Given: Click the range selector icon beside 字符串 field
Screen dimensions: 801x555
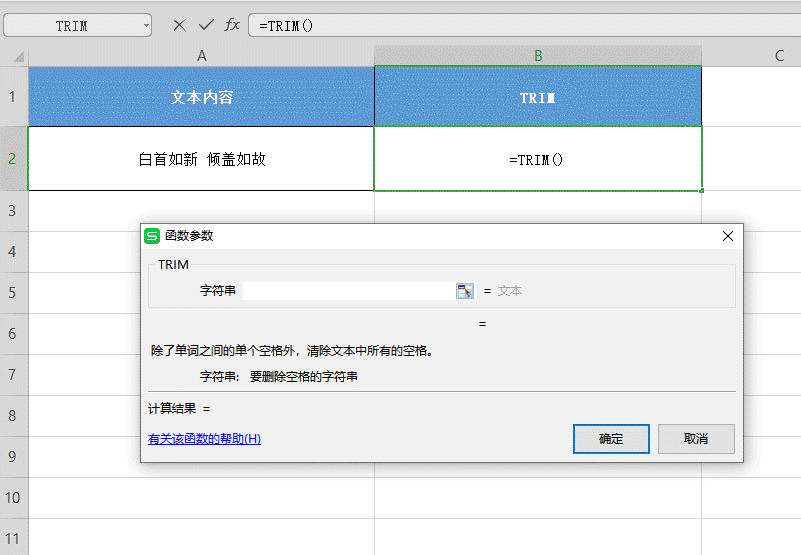Looking at the screenshot, I should (x=464, y=291).
